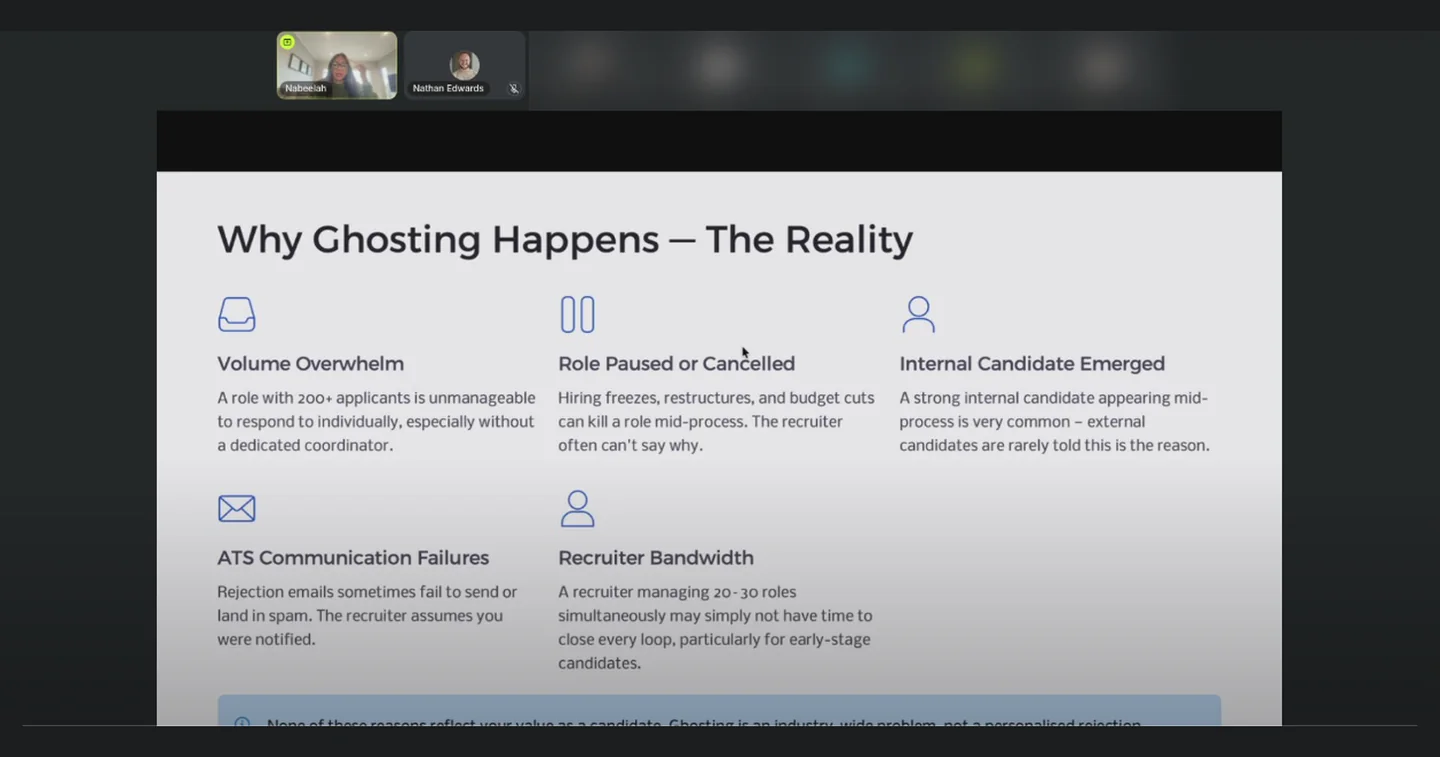Click the paragraph about managing 20-30 roles
The image size is (1440, 757).
[x=715, y=628]
